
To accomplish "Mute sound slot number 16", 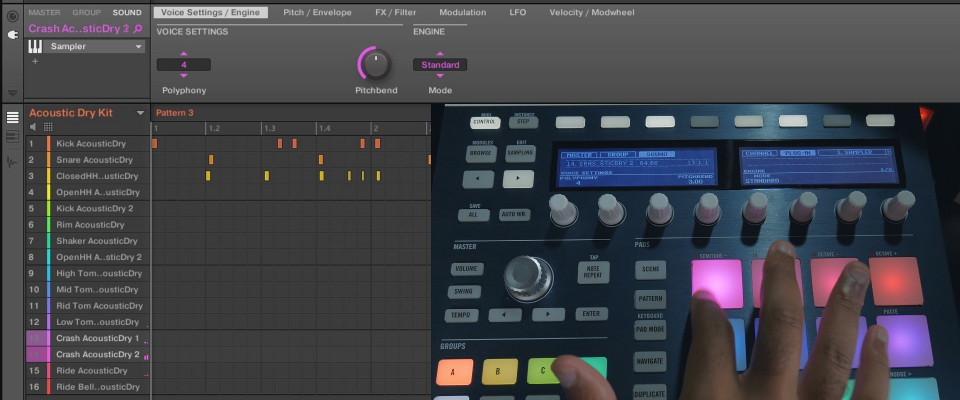I will 34,387.
